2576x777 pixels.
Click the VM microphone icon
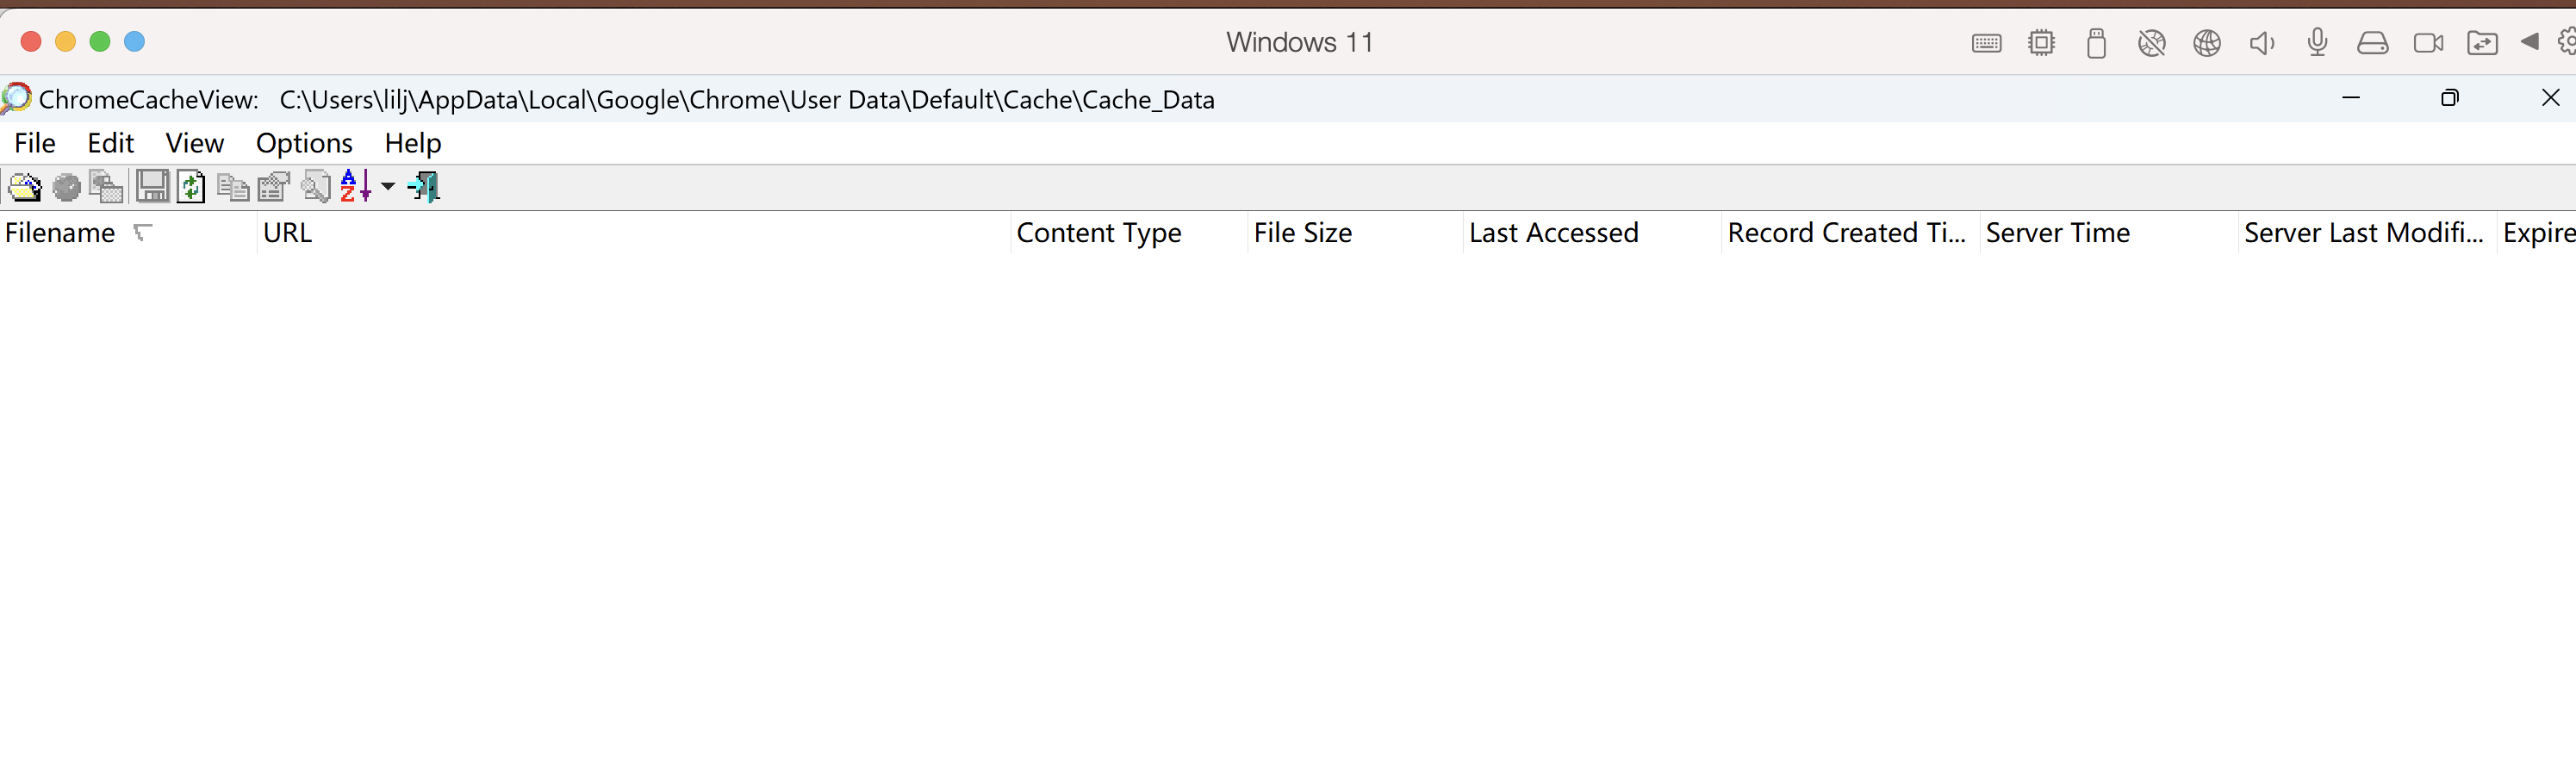pyautogui.click(x=2317, y=43)
